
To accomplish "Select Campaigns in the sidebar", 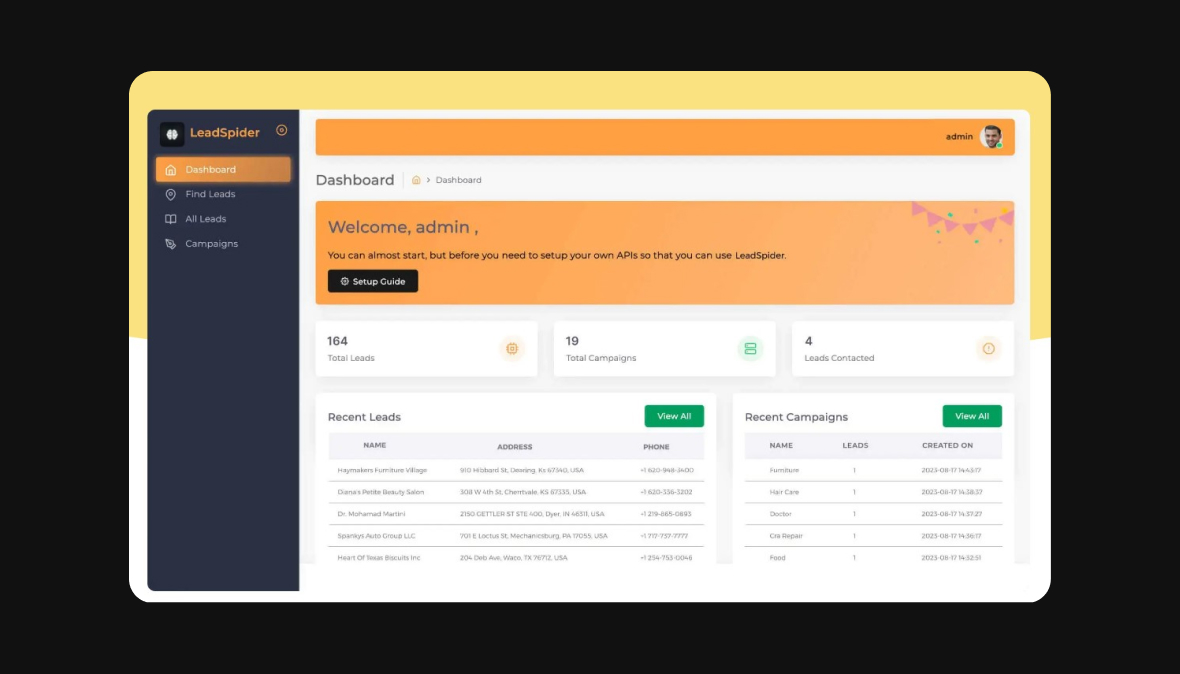I will point(211,244).
